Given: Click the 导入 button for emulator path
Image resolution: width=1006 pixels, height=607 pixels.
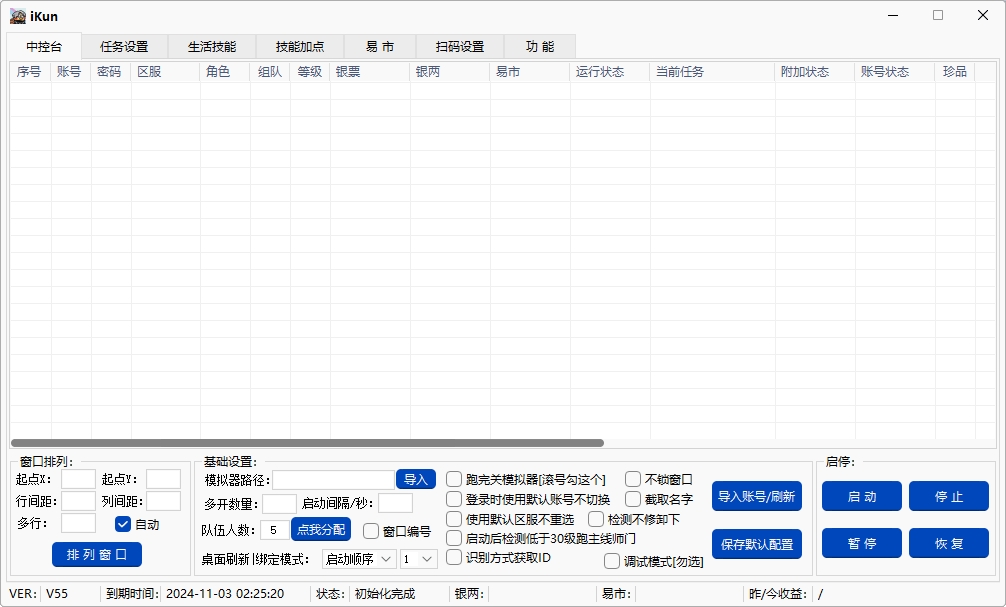Looking at the screenshot, I should coord(415,479).
